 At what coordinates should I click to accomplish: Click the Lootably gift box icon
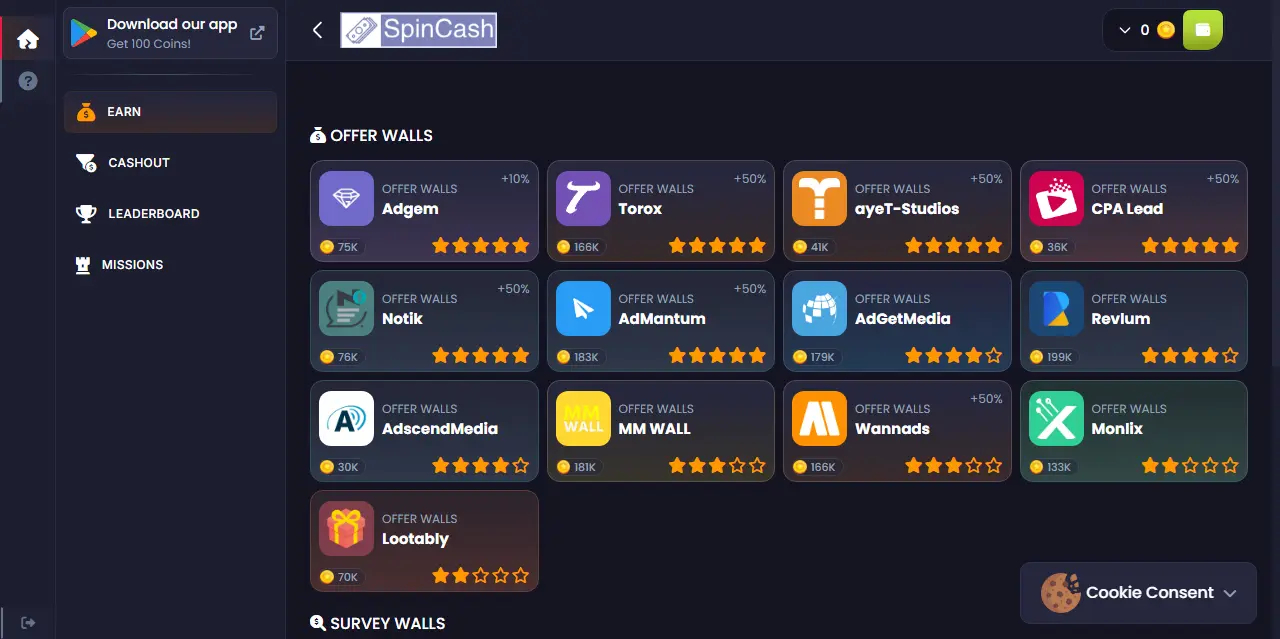(x=346, y=528)
